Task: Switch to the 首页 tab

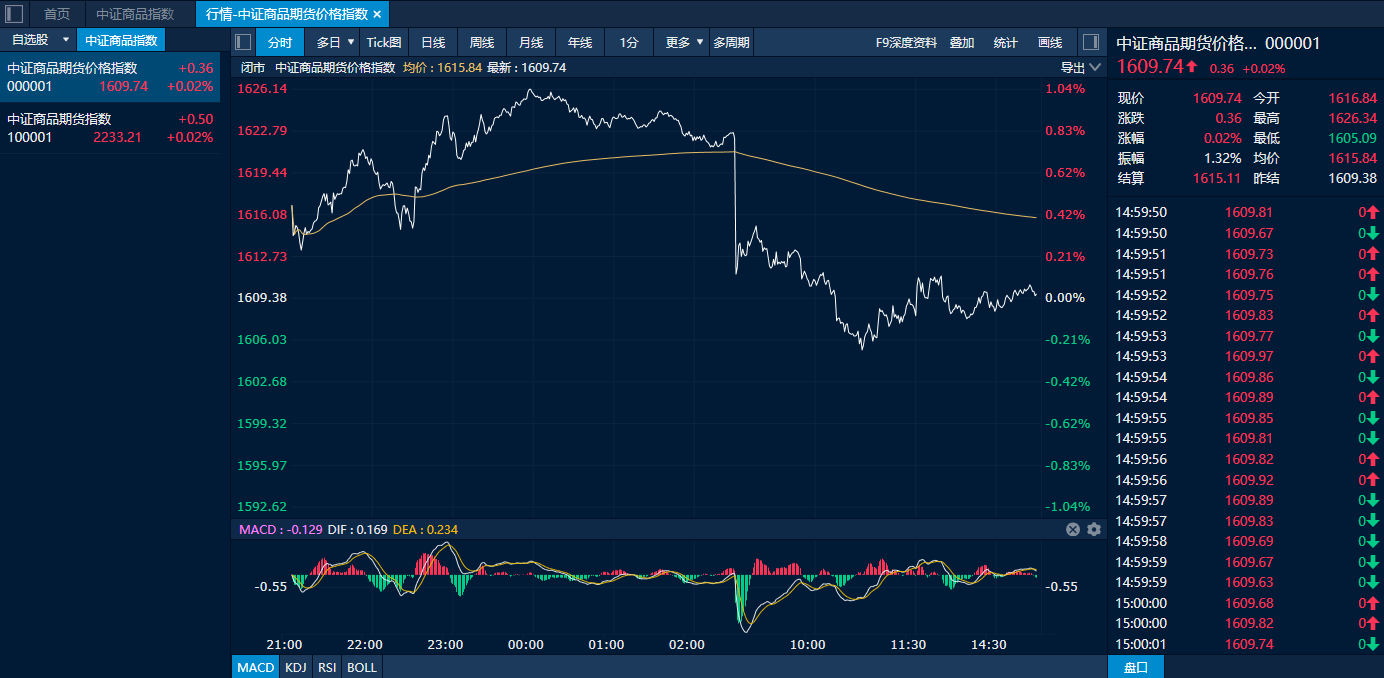Action: (x=57, y=14)
